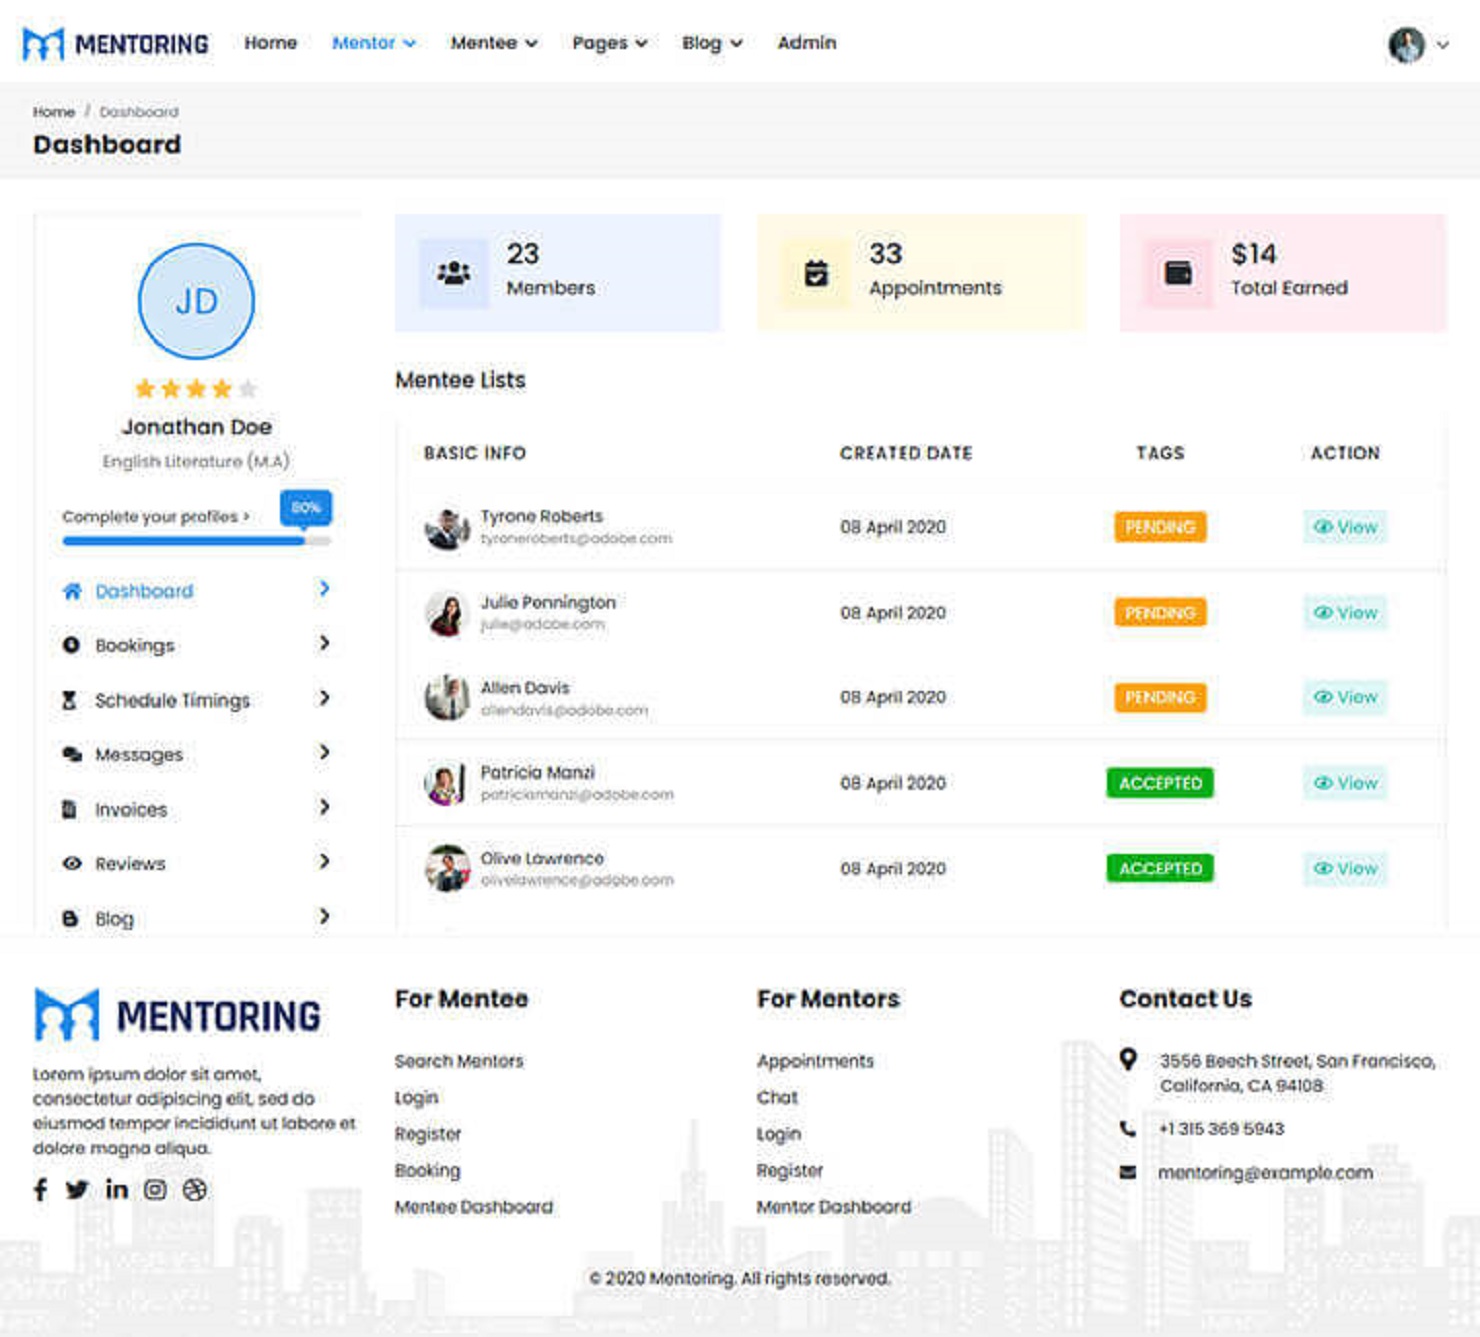
Task: Toggle the PENDING tag for Allen Davis
Action: coord(1159,697)
